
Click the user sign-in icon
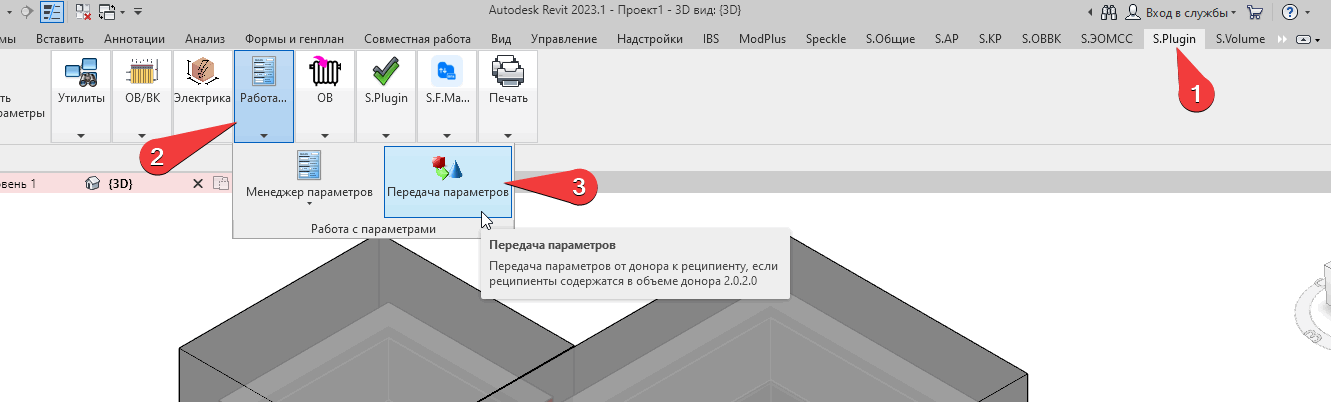coord(1133,12)
